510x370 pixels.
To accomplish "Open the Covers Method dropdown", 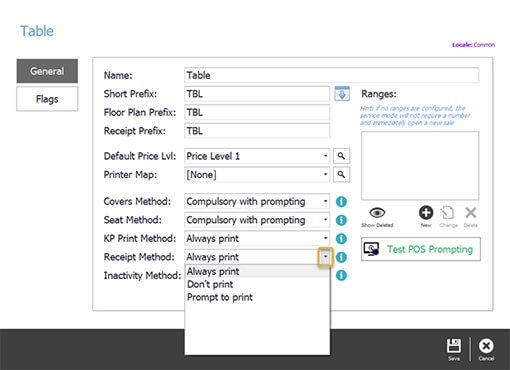I will (325, 201).
